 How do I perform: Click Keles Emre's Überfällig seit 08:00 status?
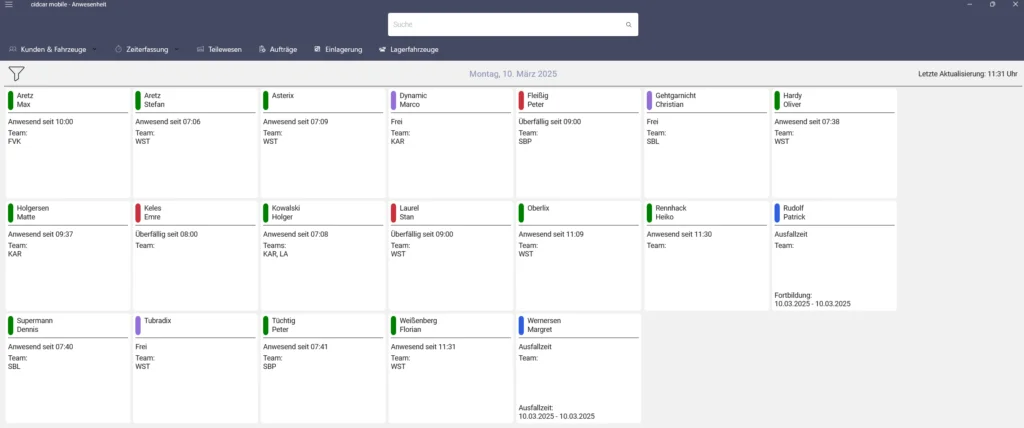click(167, 234)
